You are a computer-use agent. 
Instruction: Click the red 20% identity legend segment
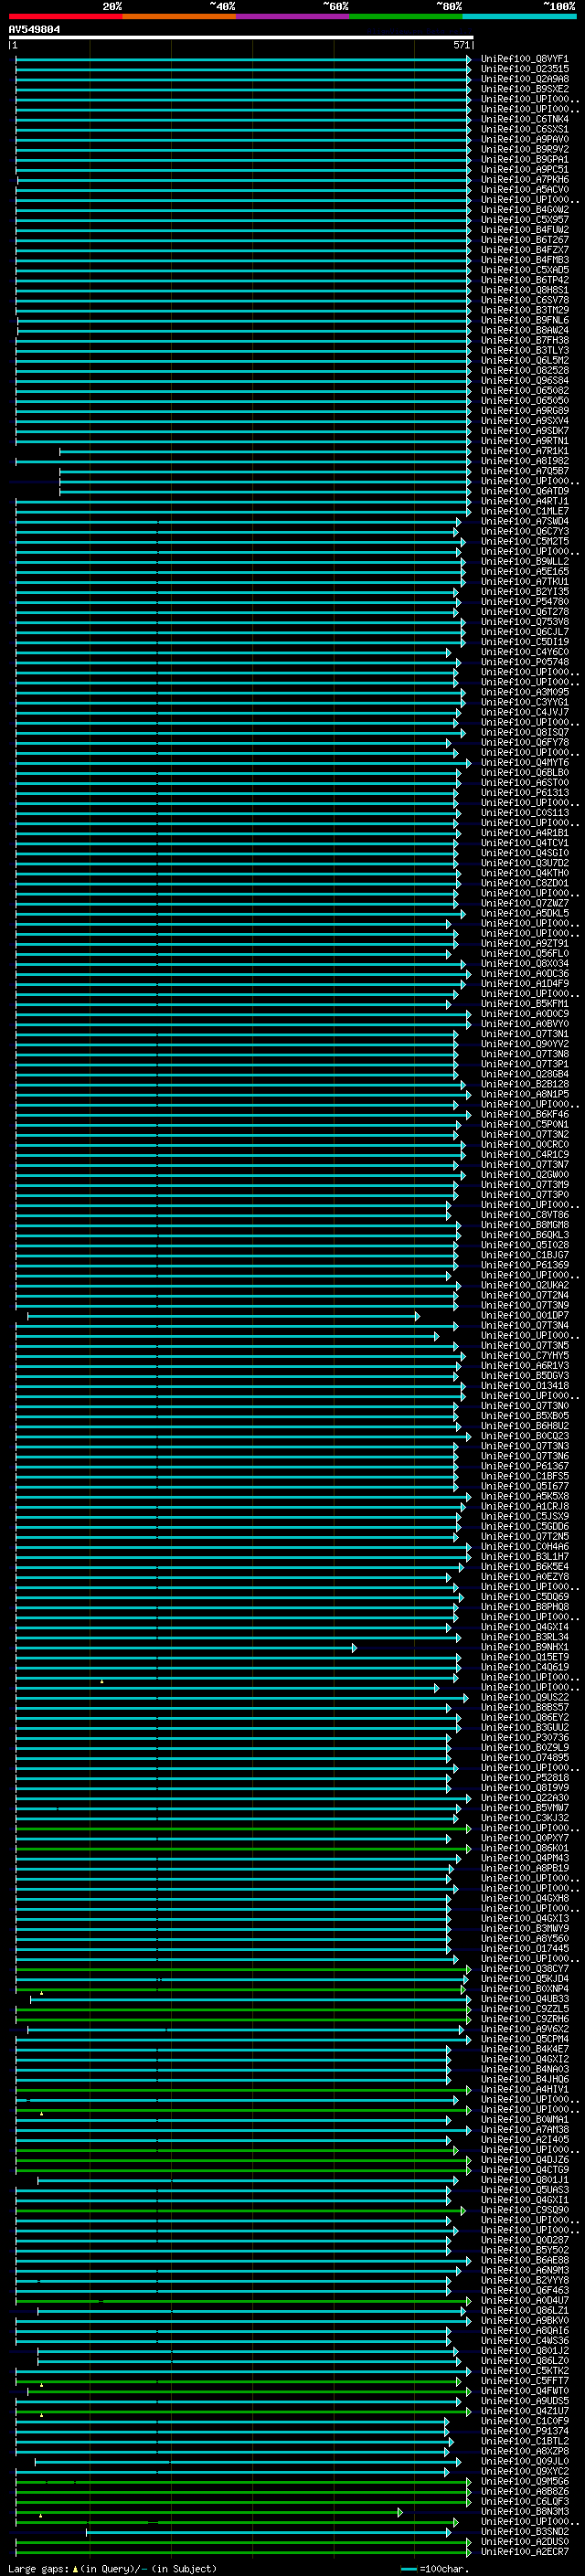pyautogui.click(x=65, y=16)
